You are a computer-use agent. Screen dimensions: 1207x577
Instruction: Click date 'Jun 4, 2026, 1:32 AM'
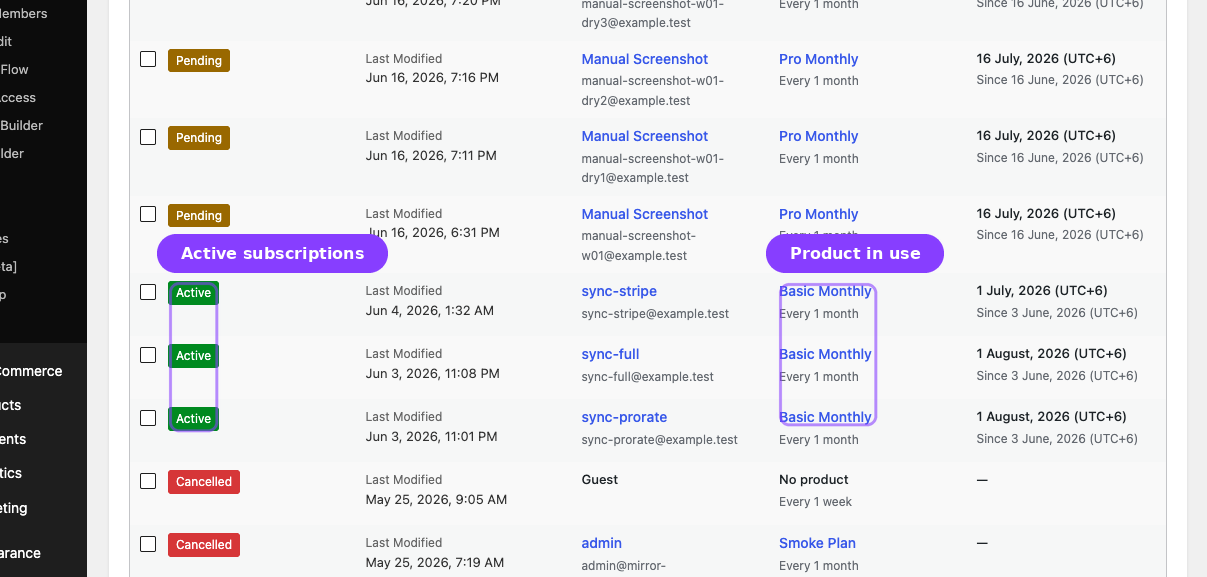(430, 310)
